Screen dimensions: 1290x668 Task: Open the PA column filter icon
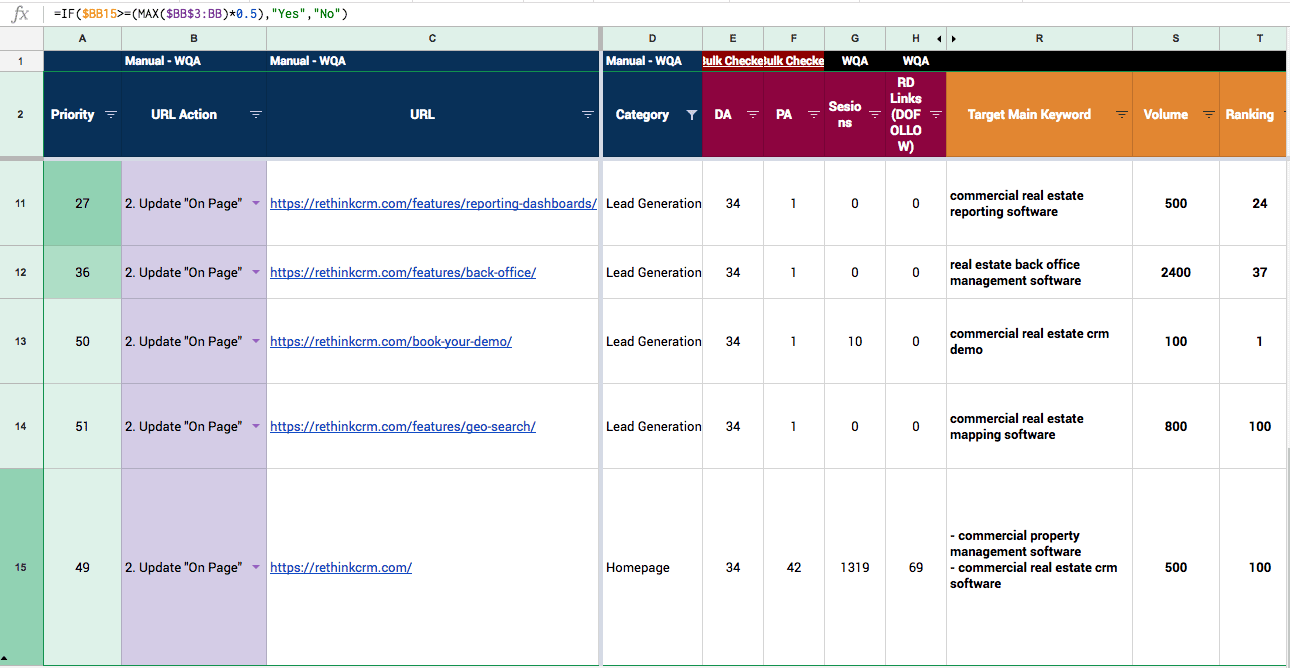[x=814, y=114]
